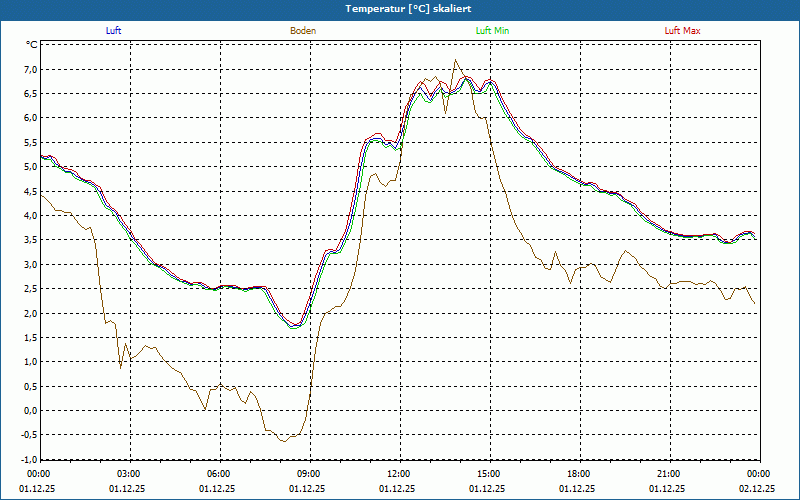Pick the 3,5 label on the temperature axis
This screenshot has height=500, width=800.
coord(30,240)
